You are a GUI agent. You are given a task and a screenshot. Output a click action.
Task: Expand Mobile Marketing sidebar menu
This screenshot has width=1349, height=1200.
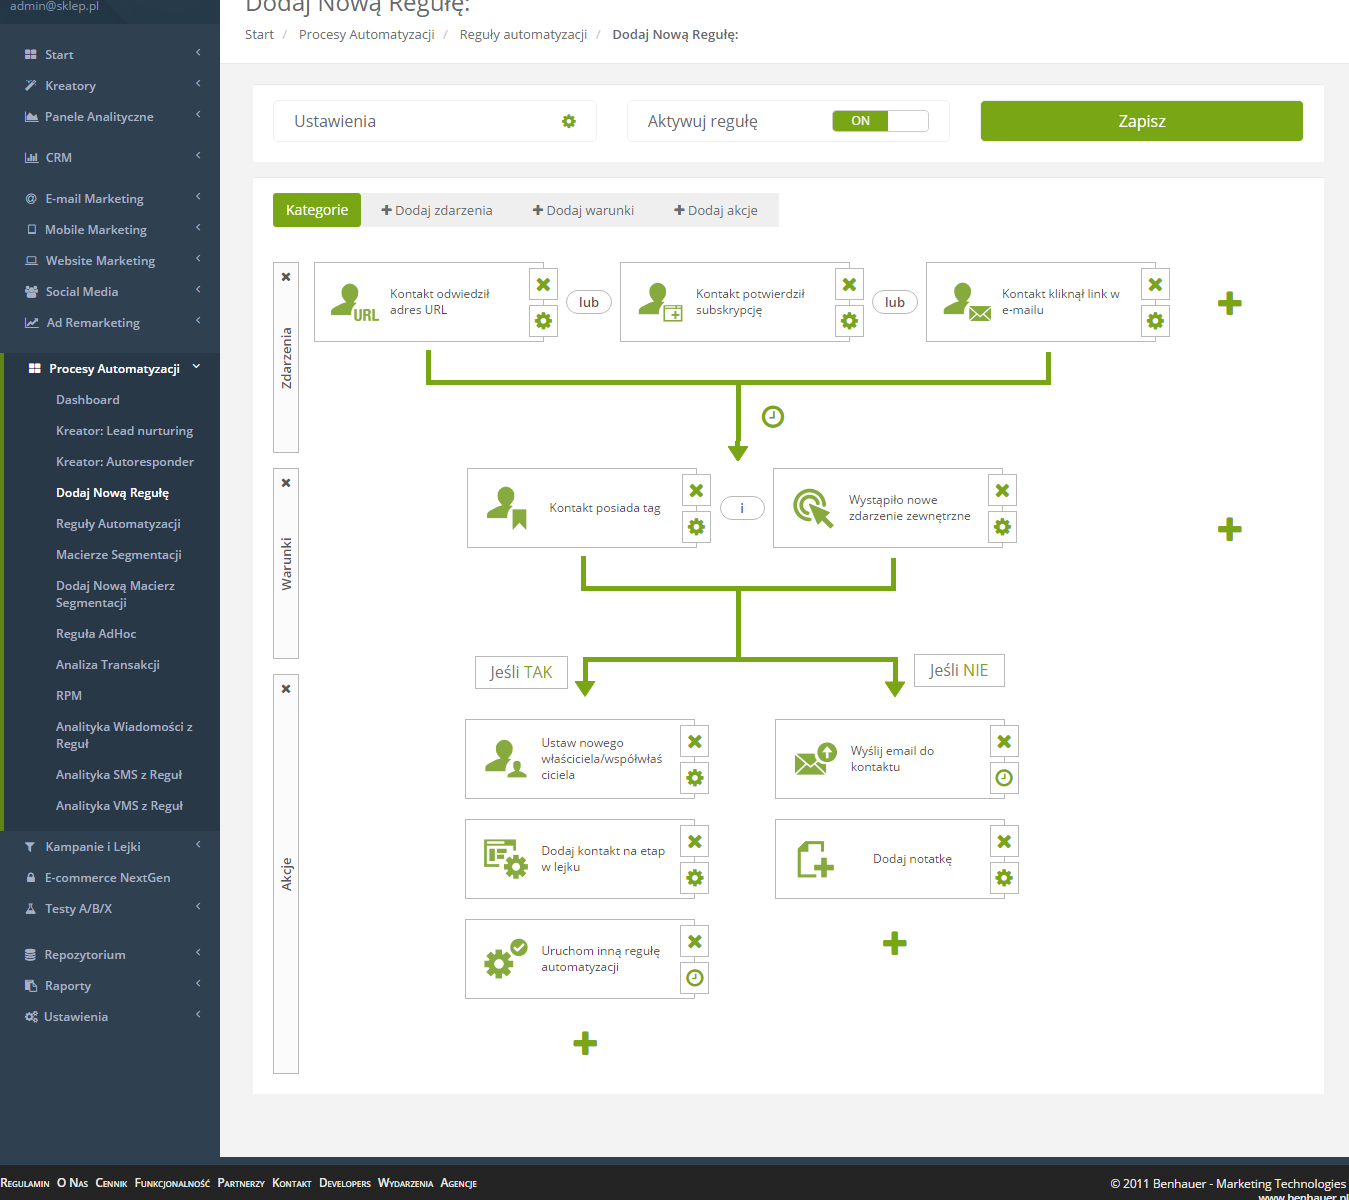110,229
